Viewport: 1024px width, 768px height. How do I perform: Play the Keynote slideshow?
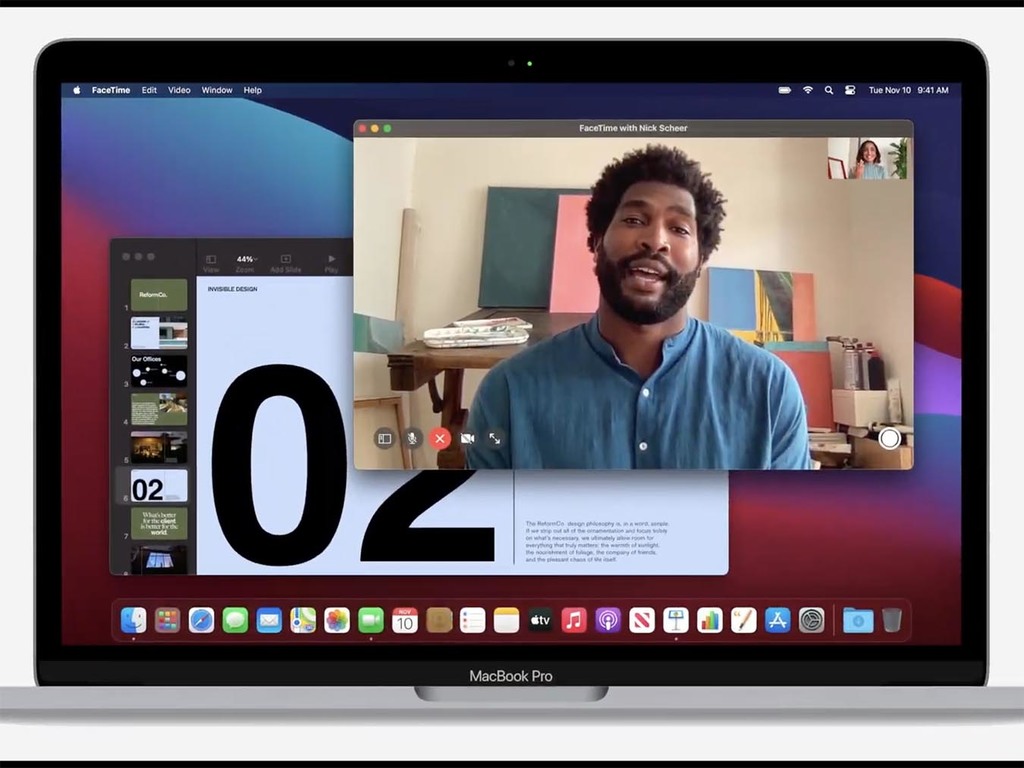(331, 264)
